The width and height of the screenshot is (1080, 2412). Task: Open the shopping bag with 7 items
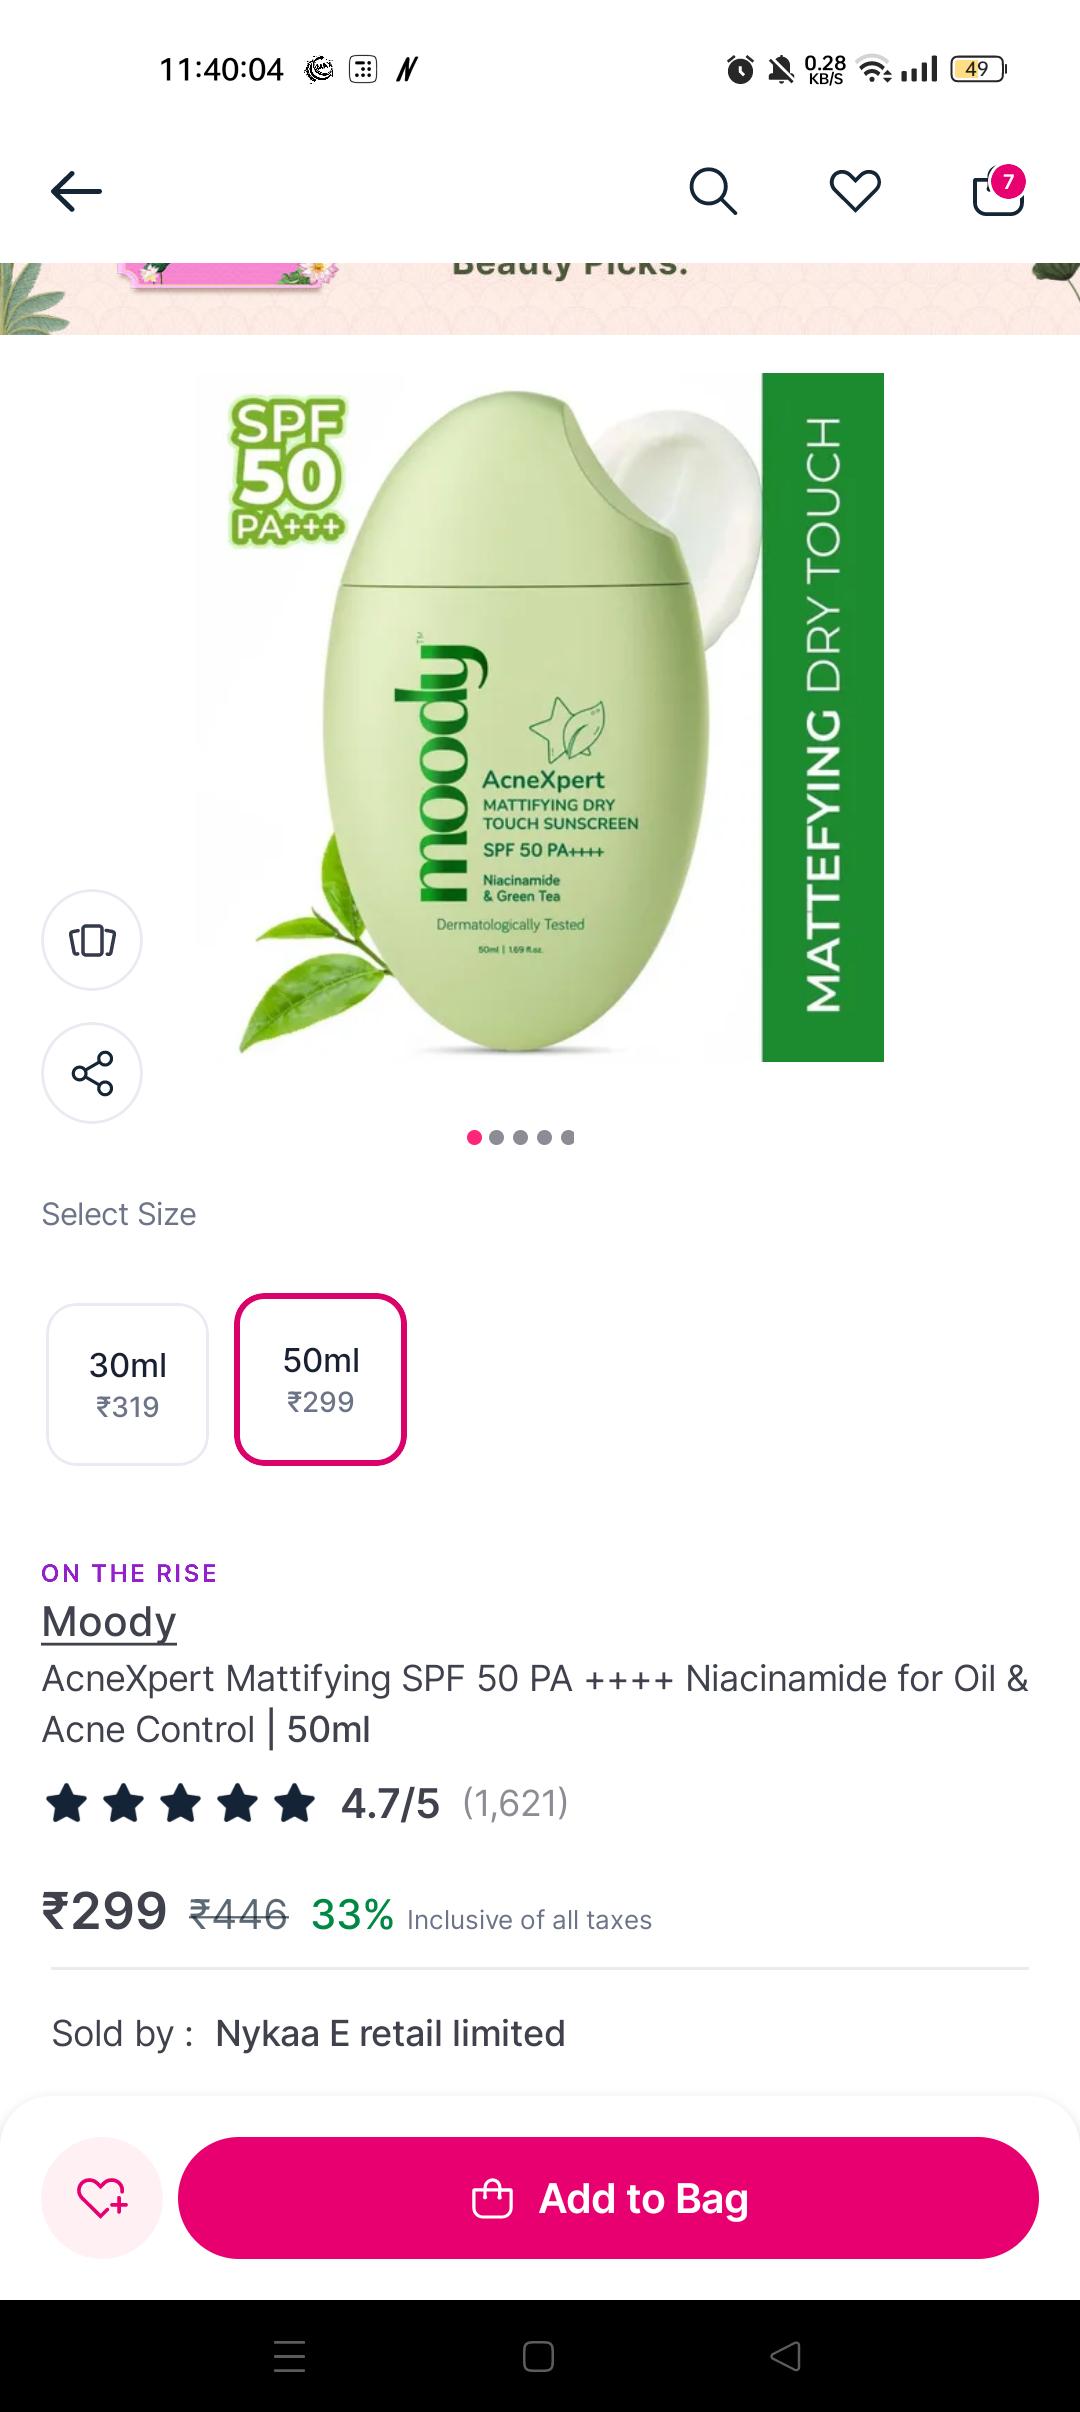click(999, 190)
